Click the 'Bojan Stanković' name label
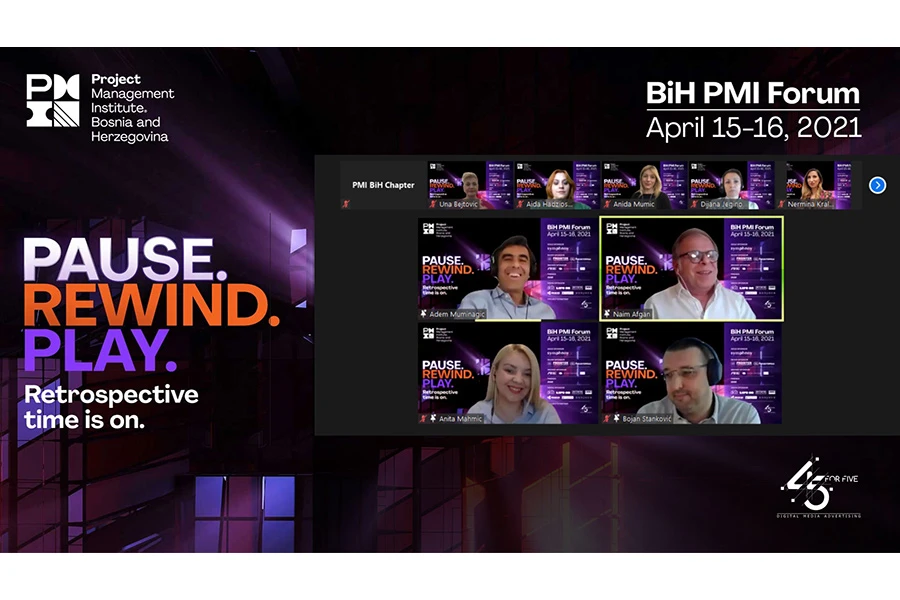 (647, 419)
